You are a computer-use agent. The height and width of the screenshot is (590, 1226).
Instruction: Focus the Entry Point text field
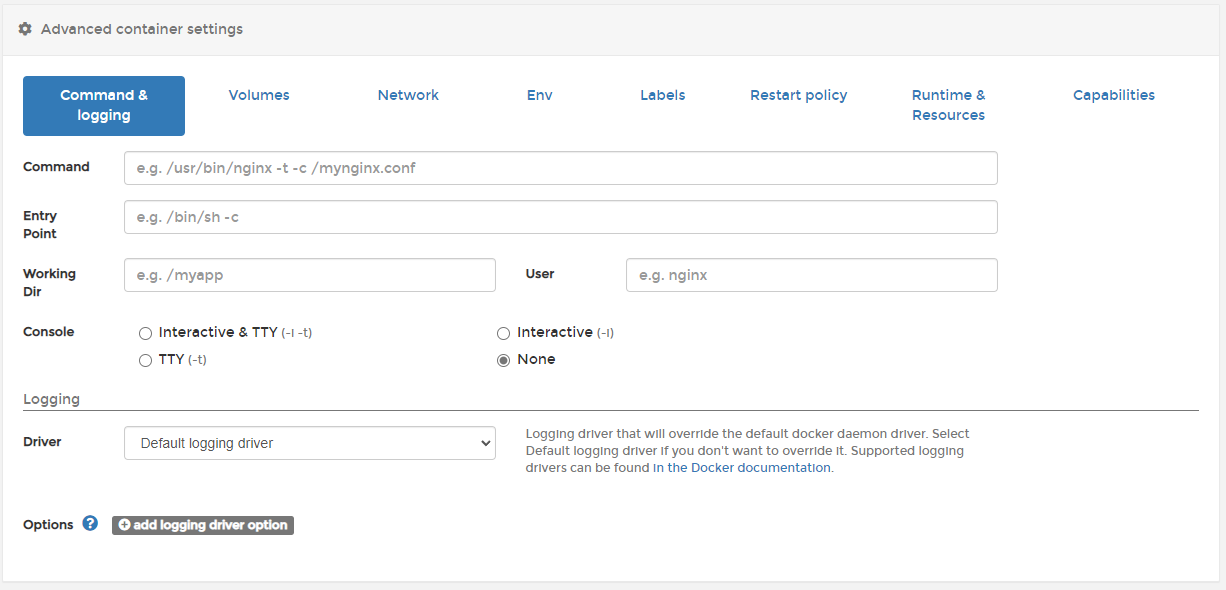(x=560, y=217)
